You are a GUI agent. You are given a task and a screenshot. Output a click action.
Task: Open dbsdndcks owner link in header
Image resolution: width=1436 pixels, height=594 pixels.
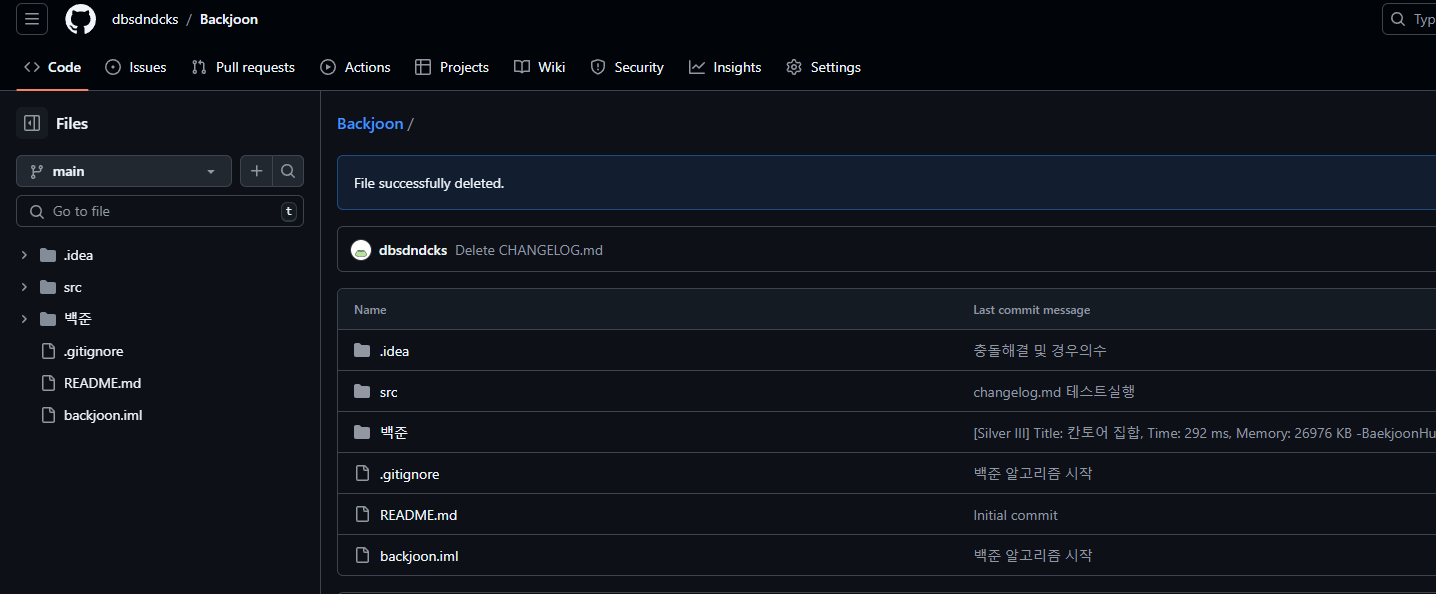coord(145,19)
